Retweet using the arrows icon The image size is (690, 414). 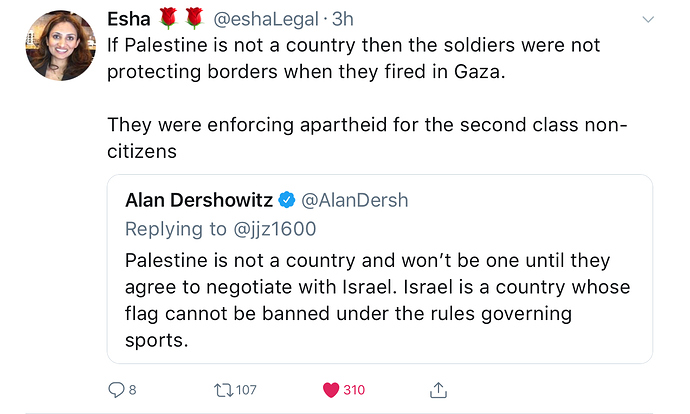(x=224, y=390)
